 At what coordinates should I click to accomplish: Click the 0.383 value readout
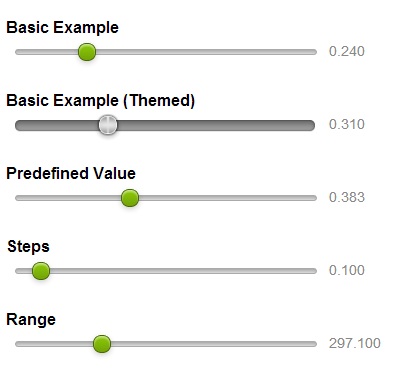[347, 197]
